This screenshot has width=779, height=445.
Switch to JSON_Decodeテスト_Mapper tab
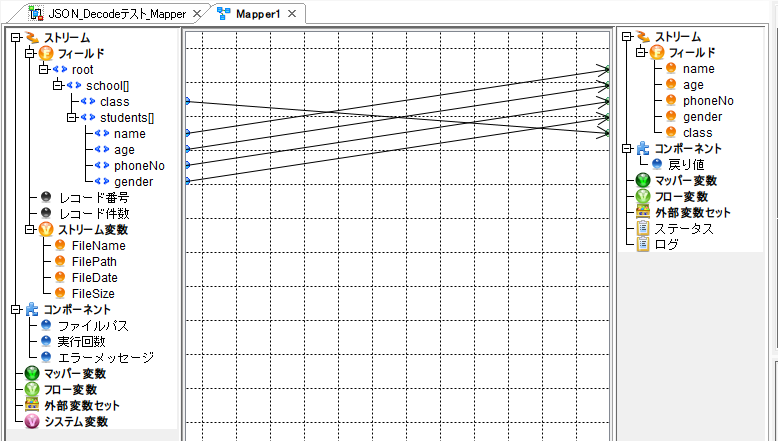[116, 14]
